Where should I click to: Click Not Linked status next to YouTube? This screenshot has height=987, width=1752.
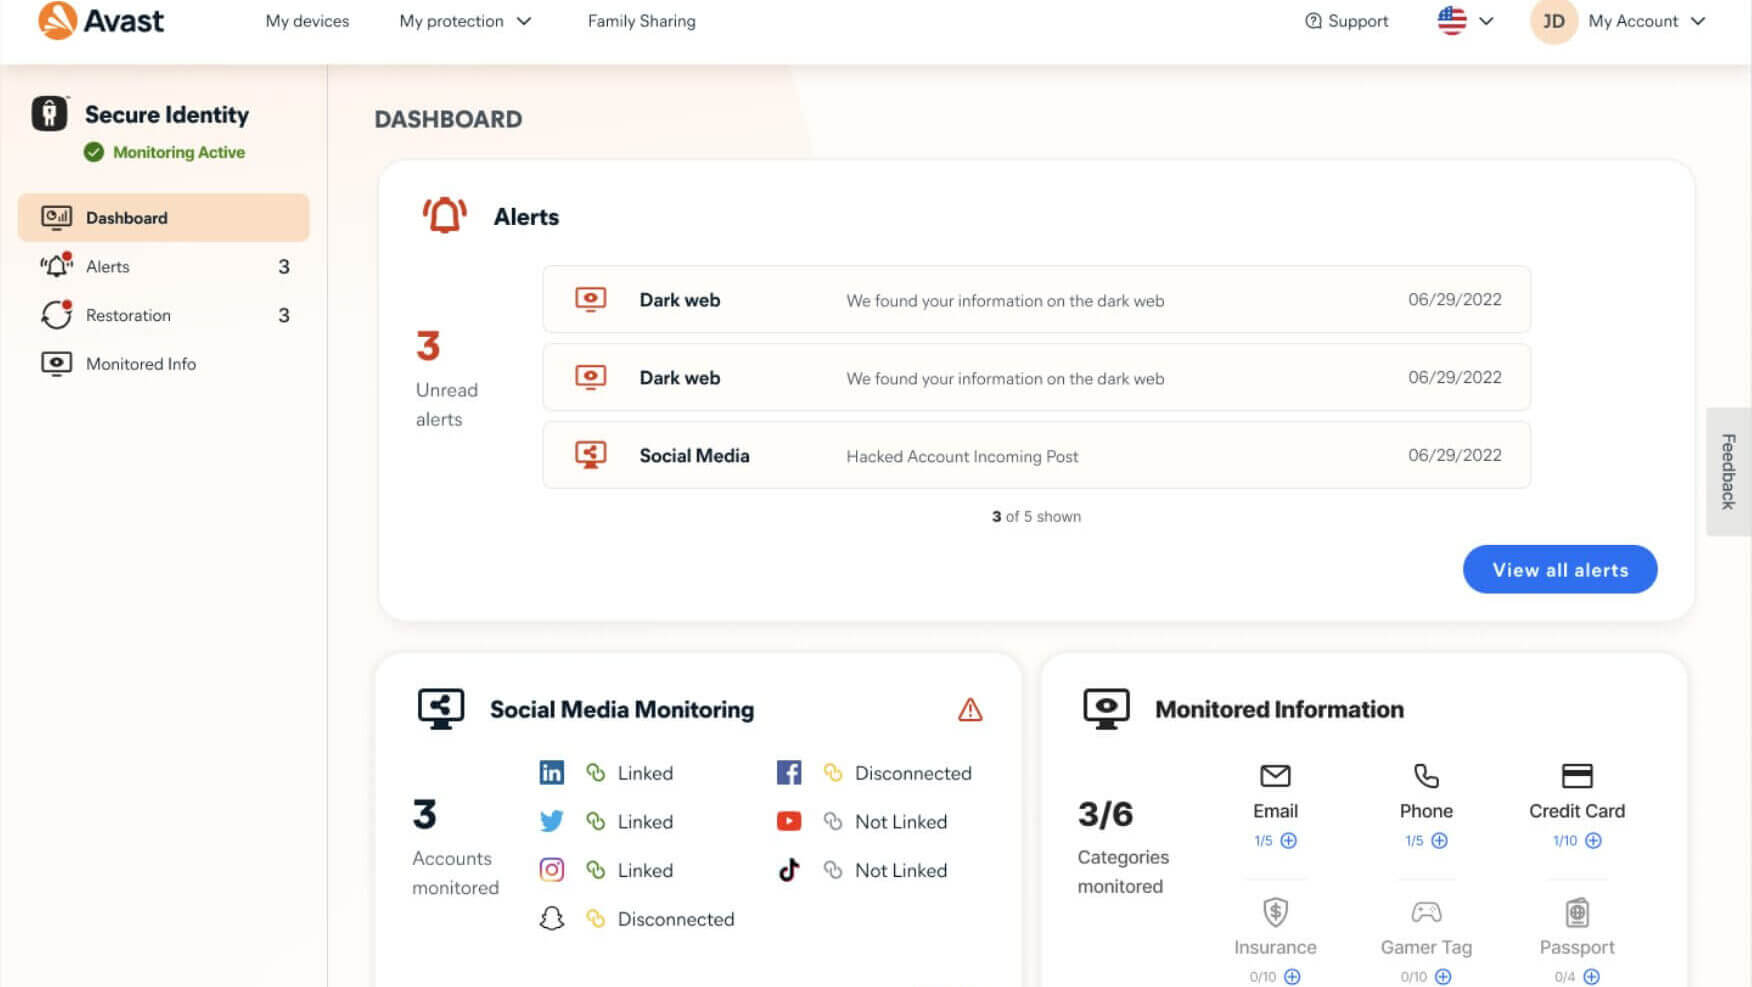pyautogui.click(x=901, y=822)
